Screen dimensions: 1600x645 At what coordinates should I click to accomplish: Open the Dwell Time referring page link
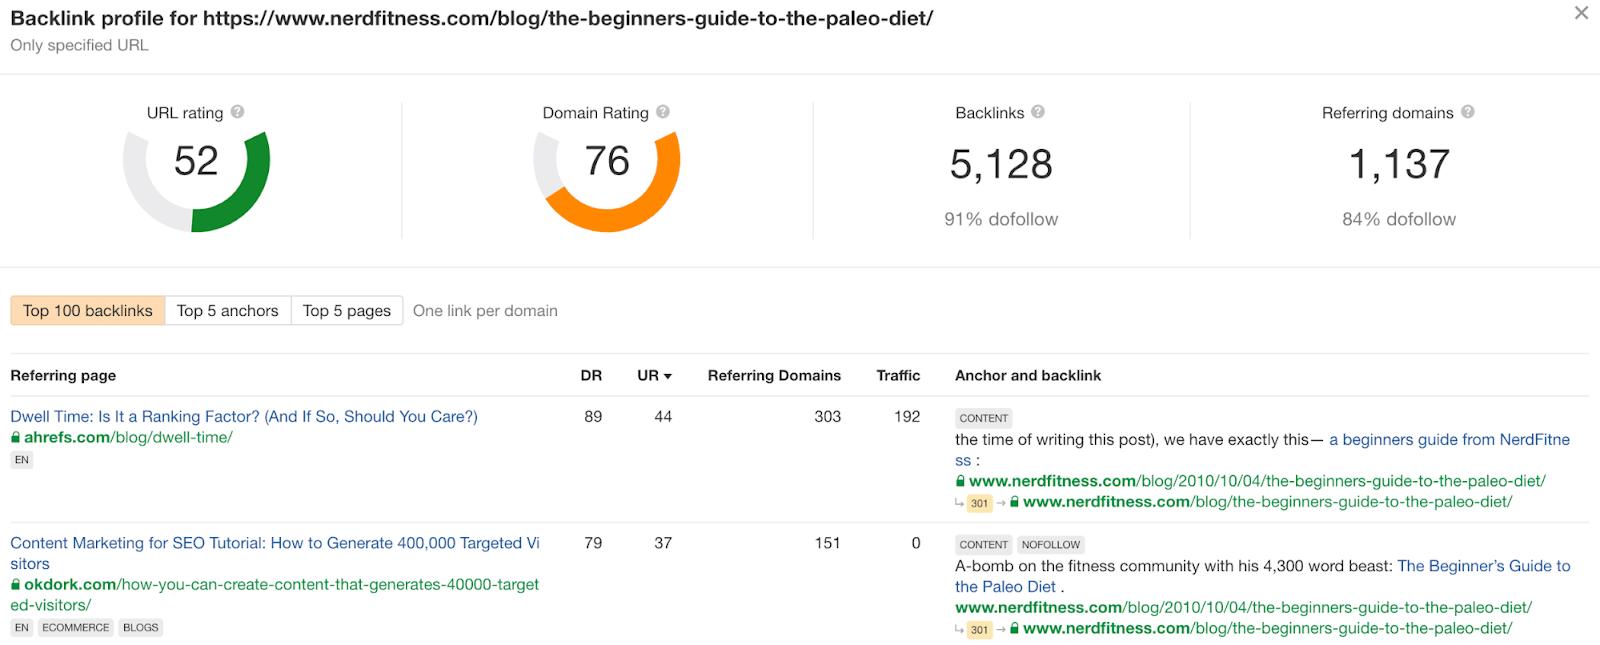coord(244,416)
